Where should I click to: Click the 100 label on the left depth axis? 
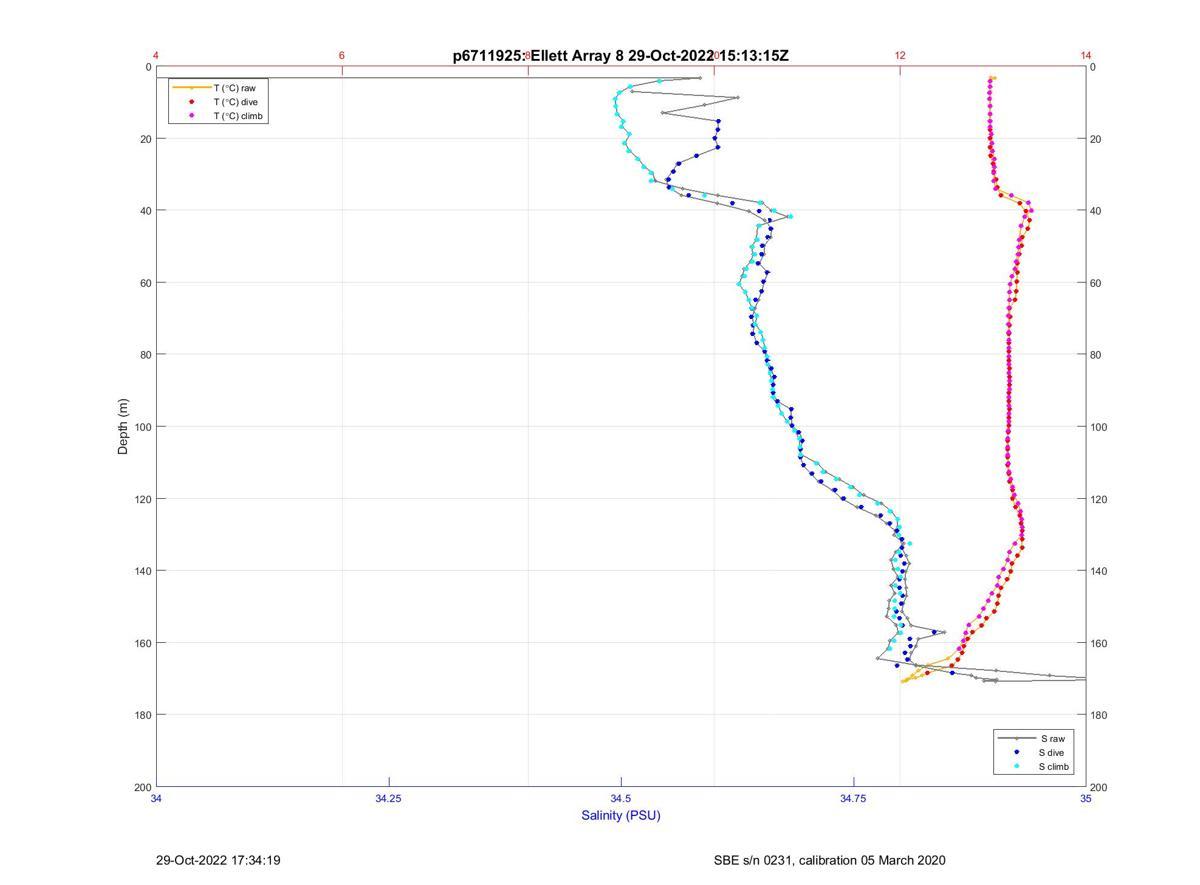(143, 427)
